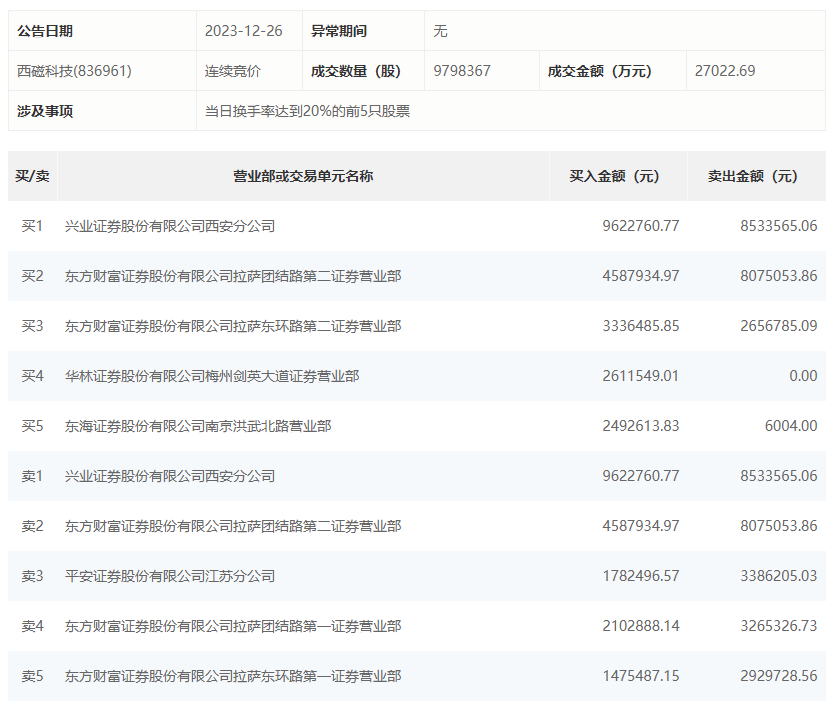Click the 买5 row label

pyautogui.click(x=32, y=426)
